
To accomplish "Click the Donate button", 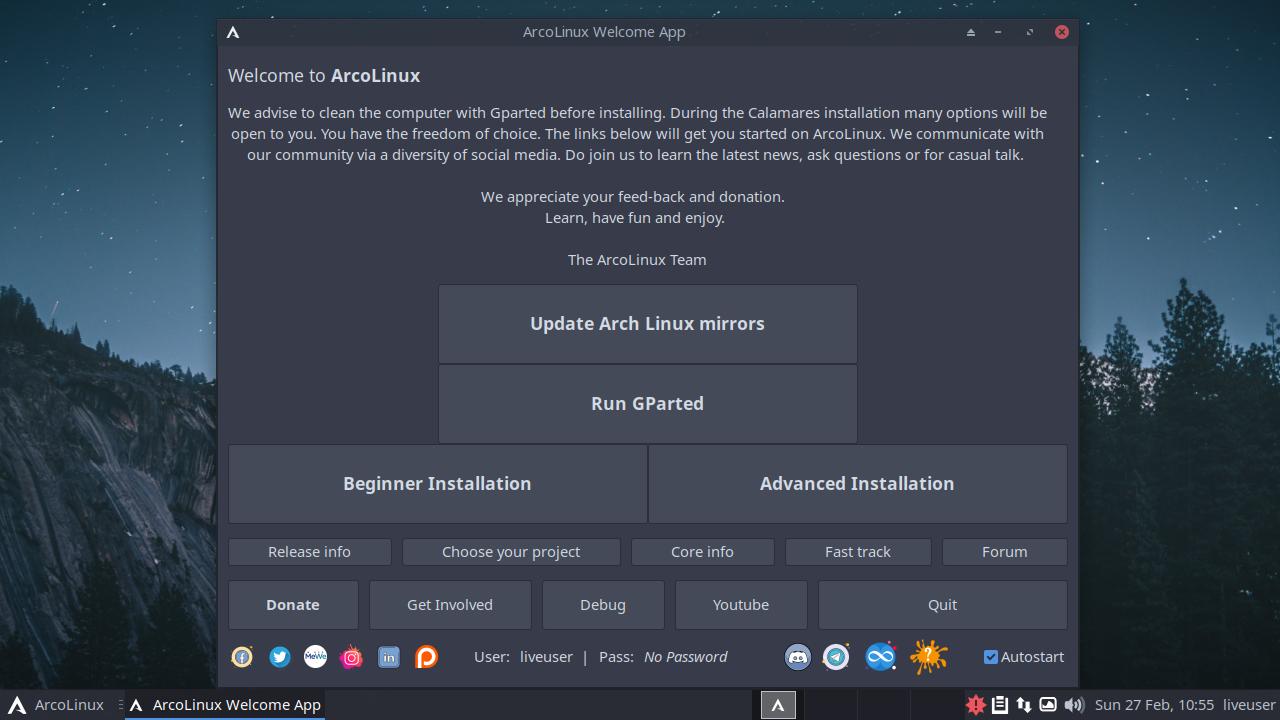I will 293,605.
